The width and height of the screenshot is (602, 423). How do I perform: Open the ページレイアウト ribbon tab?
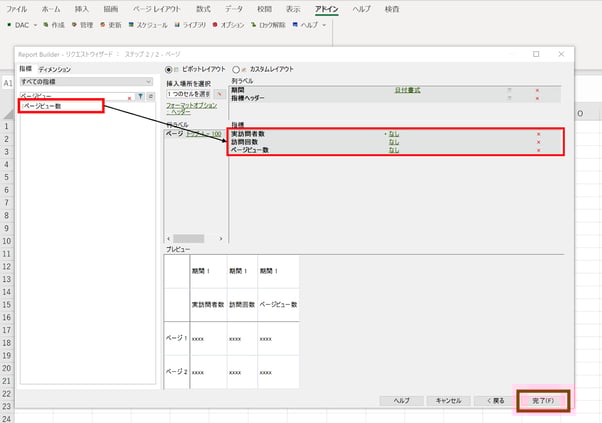click(156, 9)
